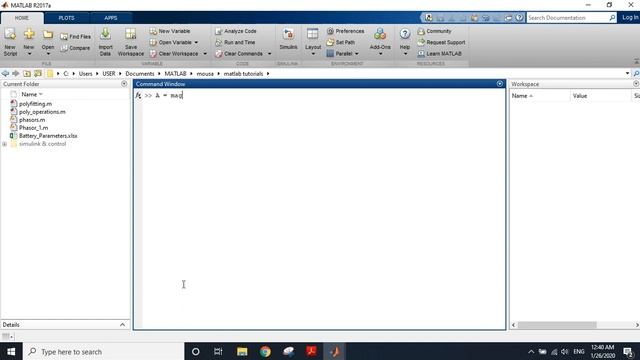640x360 pixels.
Task: Switch to the HOME tab
Action: 22,18
